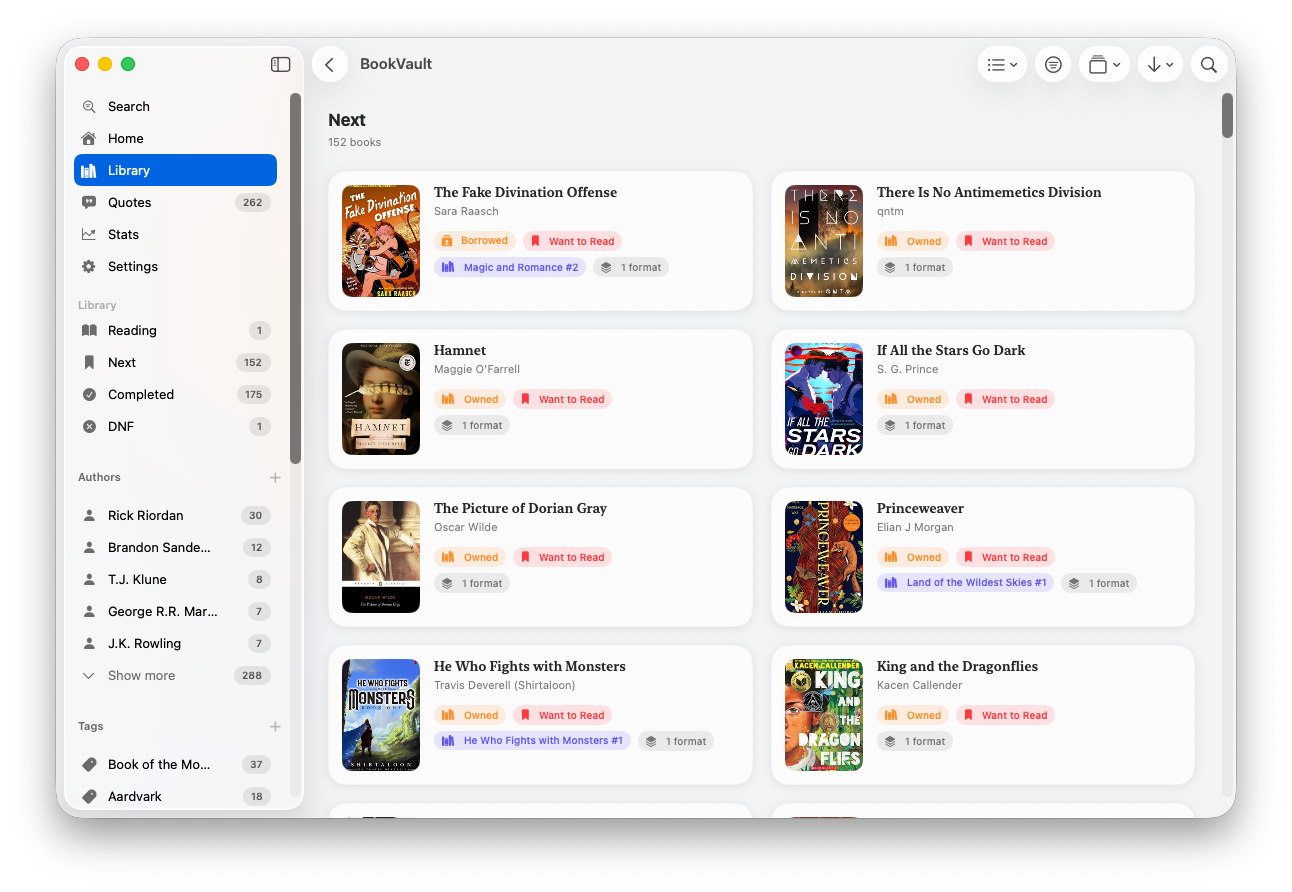Click the He Who Fights with Monsters #1 badge

pyautogui.click(x=532, y=741)
